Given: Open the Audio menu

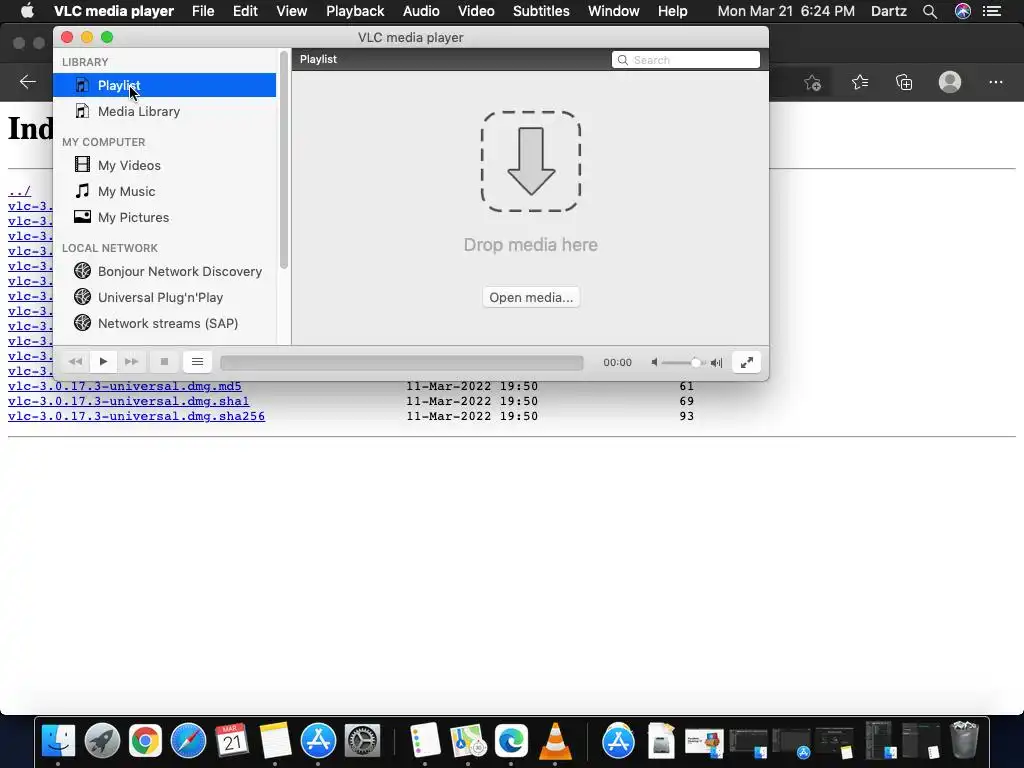Looking at the screenshot, I should (421, 11).
